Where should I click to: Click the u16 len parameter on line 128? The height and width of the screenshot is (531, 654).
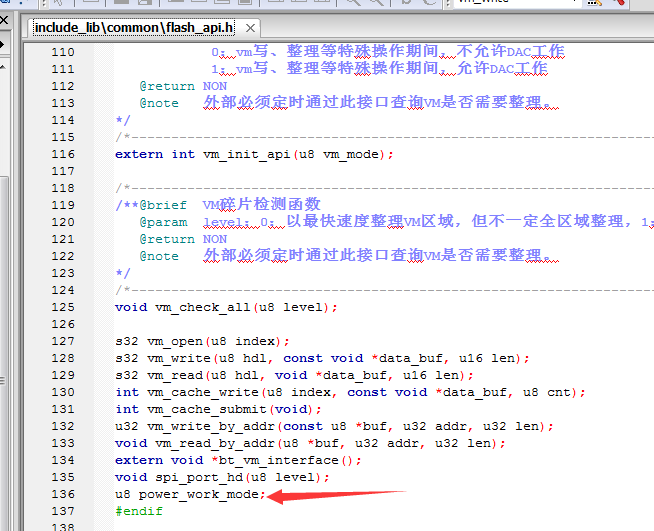tap(487, 359)
